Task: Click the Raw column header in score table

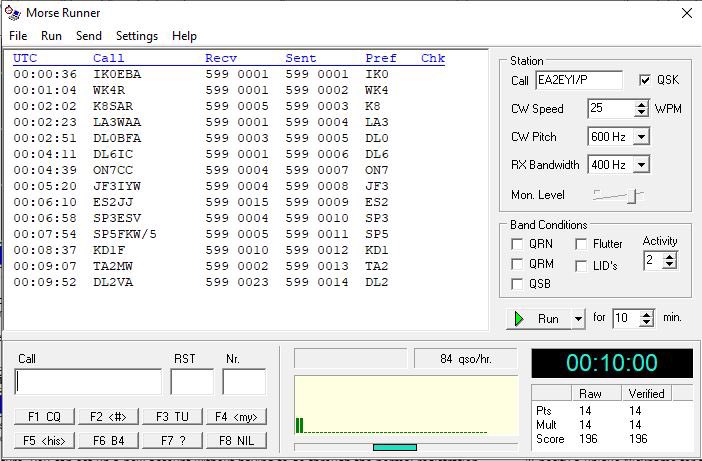Action: click(596, 393)
